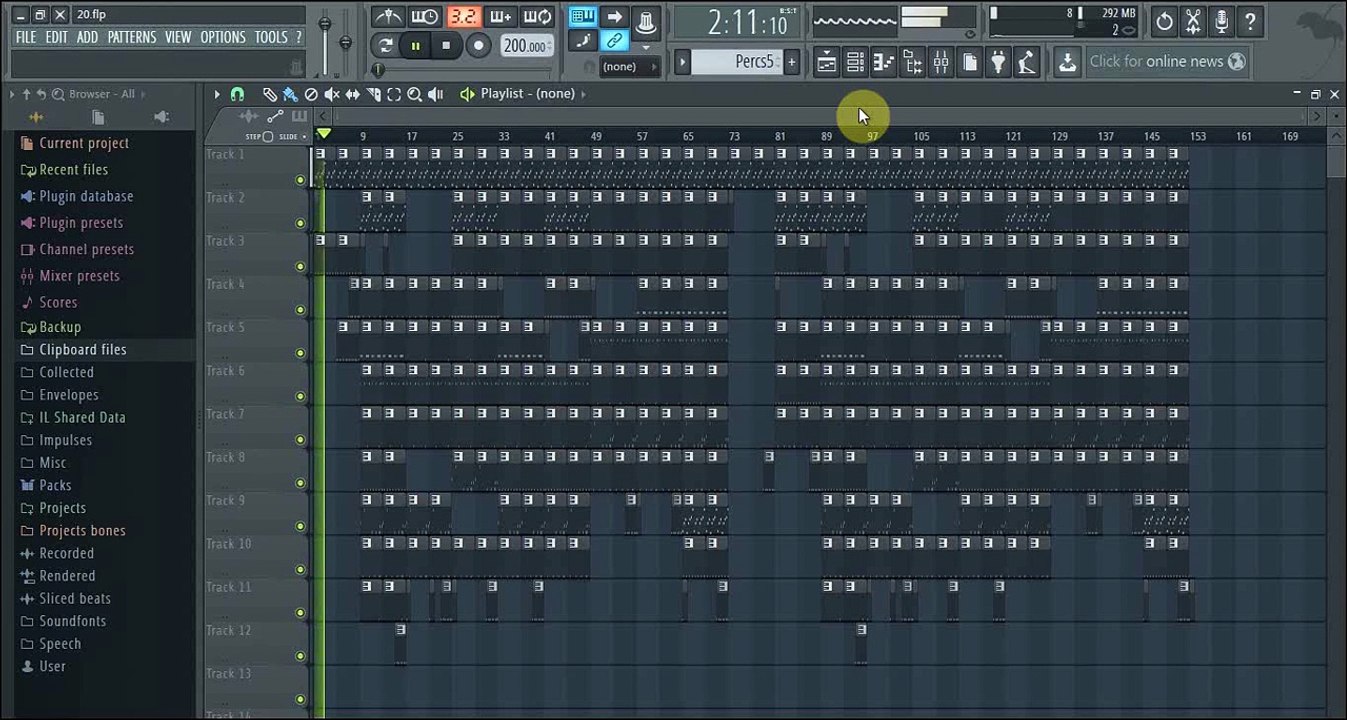Open the help question mark icon
Viewport: 1347px width, 720px height.
coord(1250,21)
